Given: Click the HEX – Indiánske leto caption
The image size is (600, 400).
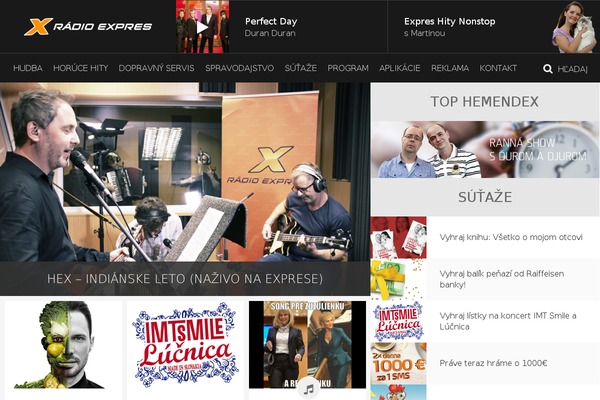Looking at the screenshot, I should [185, 279].
